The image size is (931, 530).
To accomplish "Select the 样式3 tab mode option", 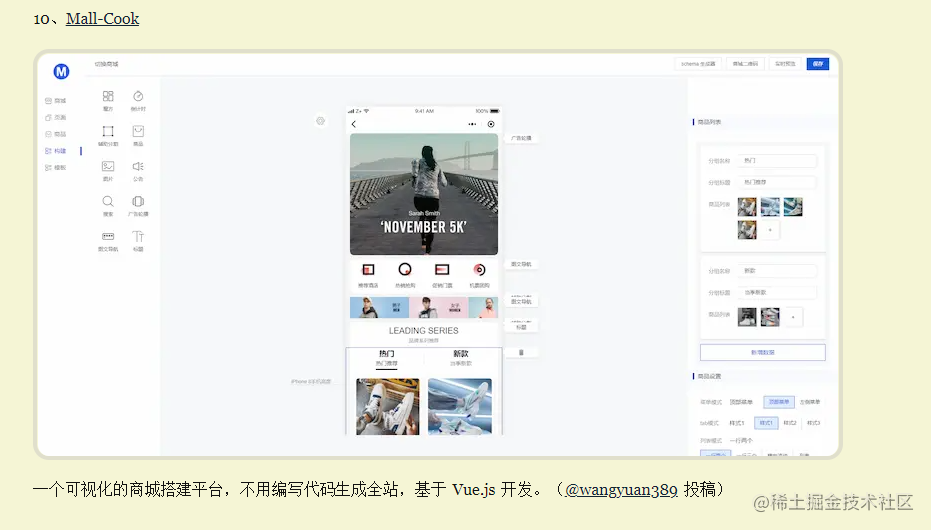I will (813, 423).
